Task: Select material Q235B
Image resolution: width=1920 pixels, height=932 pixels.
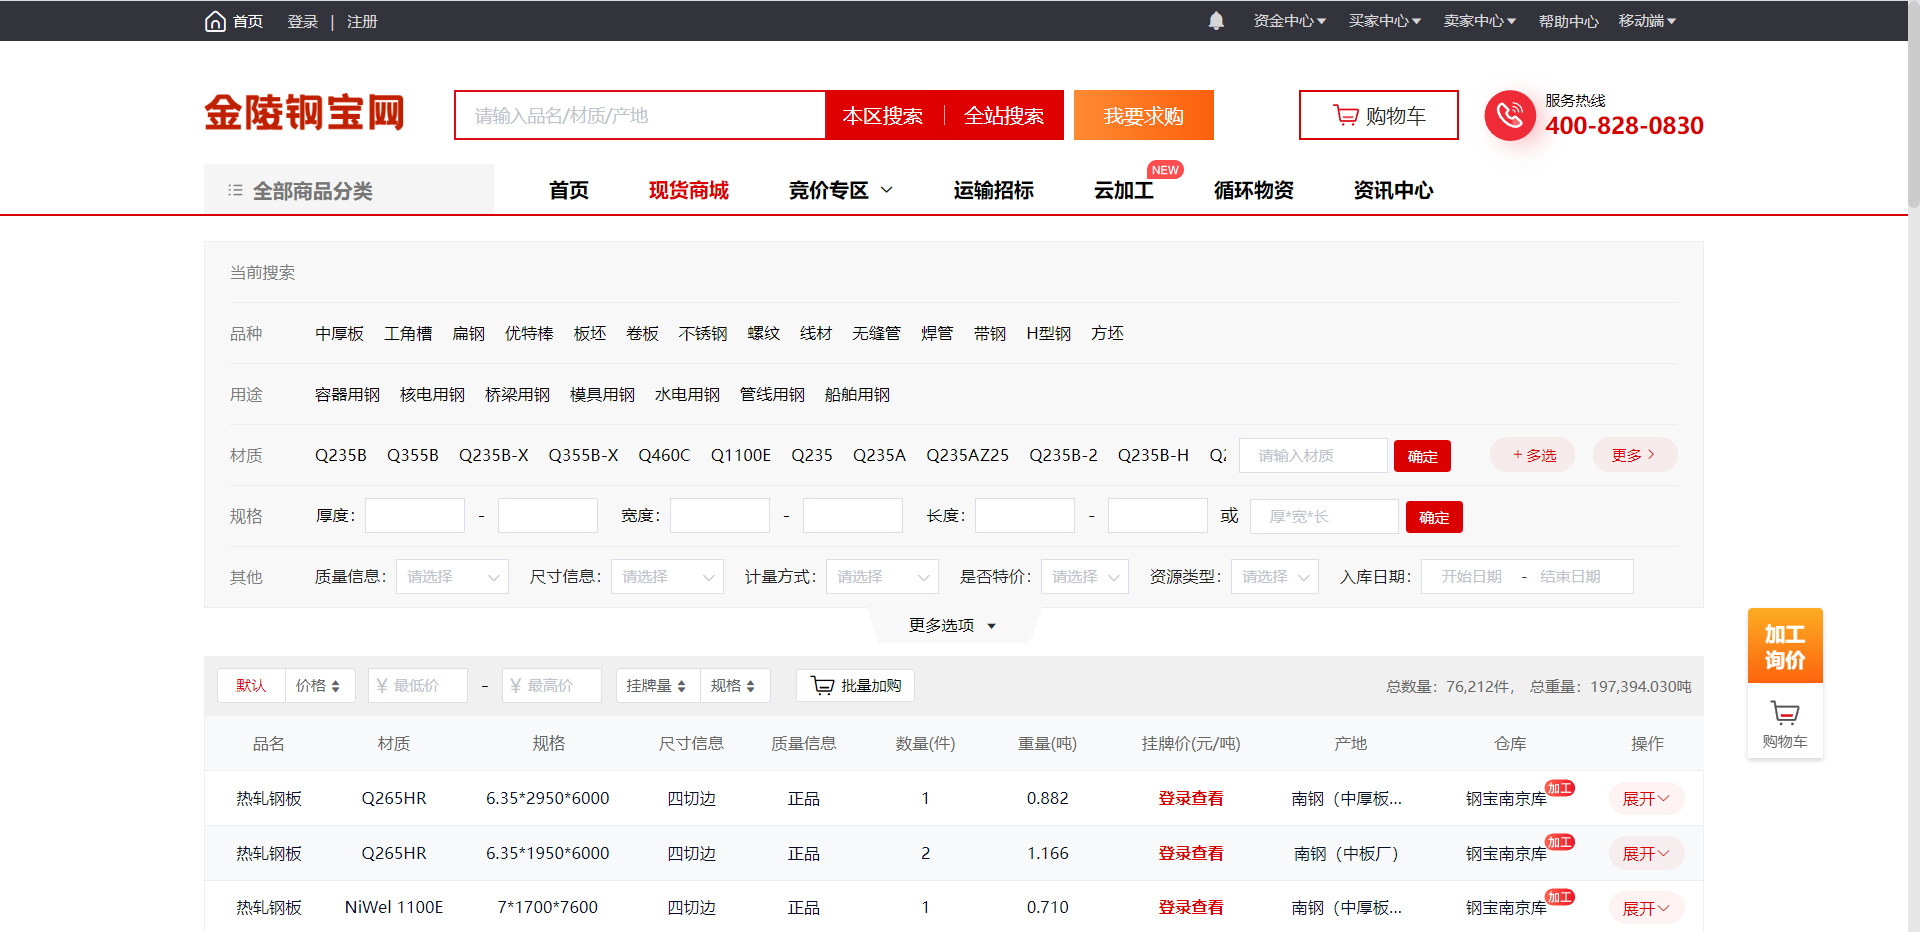Action: point(341,455)
